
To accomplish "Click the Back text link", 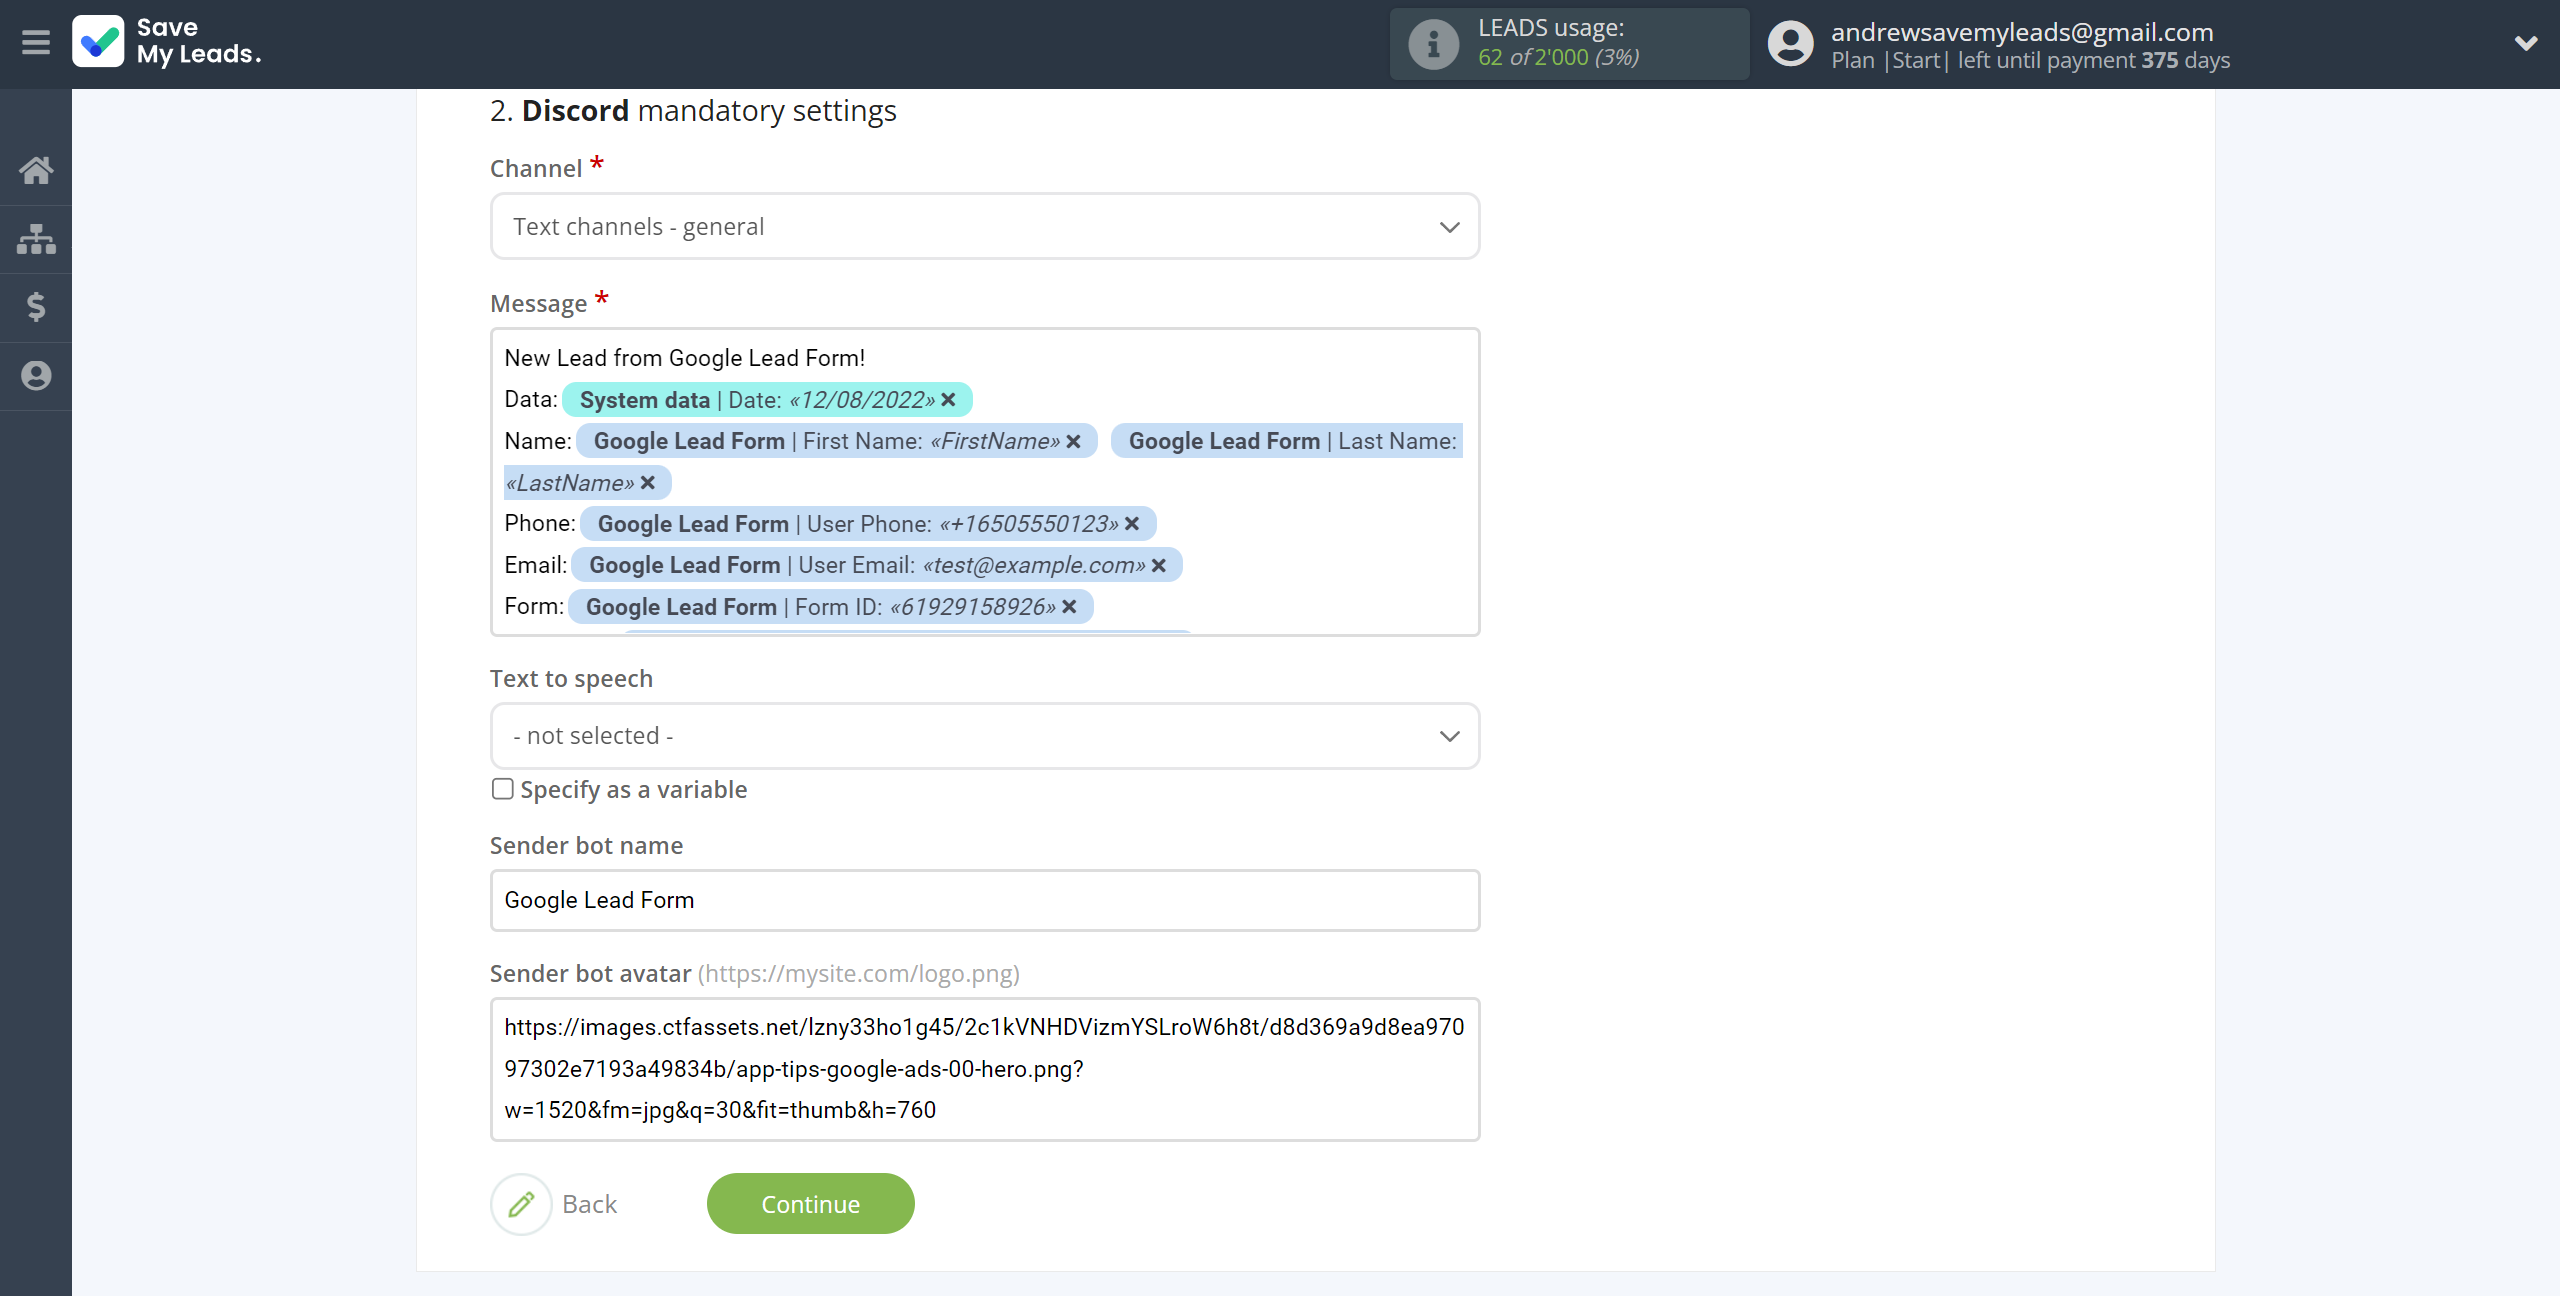I will (590, 1204).
